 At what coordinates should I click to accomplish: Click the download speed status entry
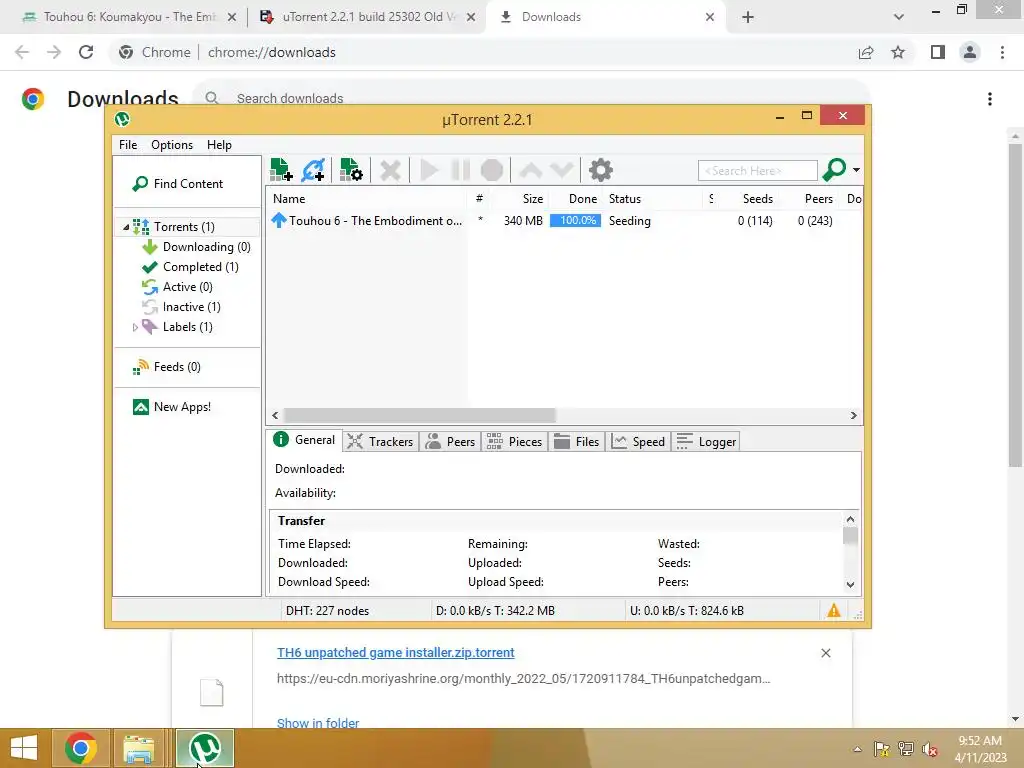495,611
